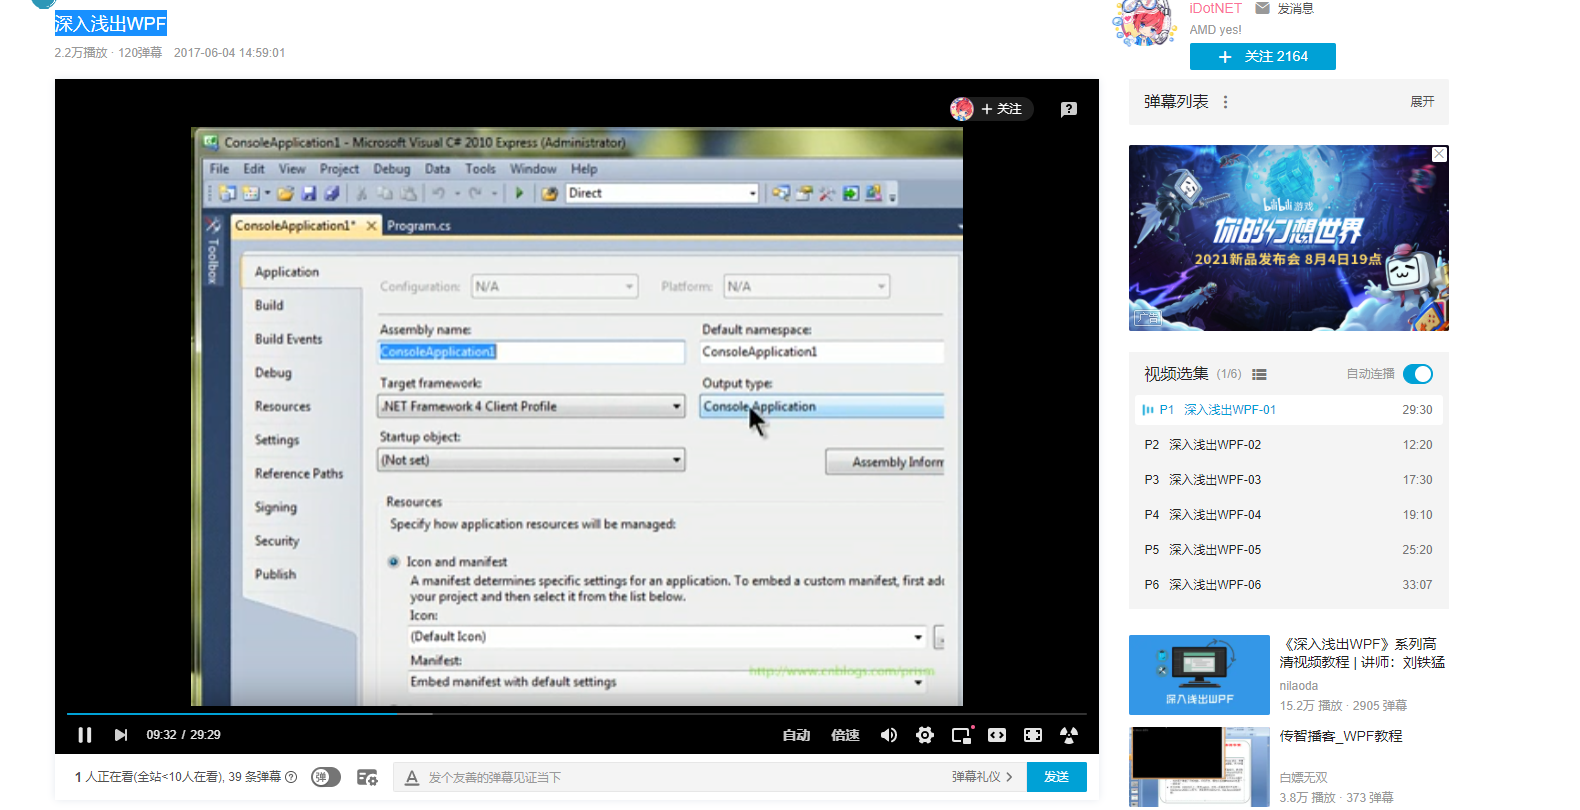
Task: Open the playback speed menu
Action: [845, 735]
